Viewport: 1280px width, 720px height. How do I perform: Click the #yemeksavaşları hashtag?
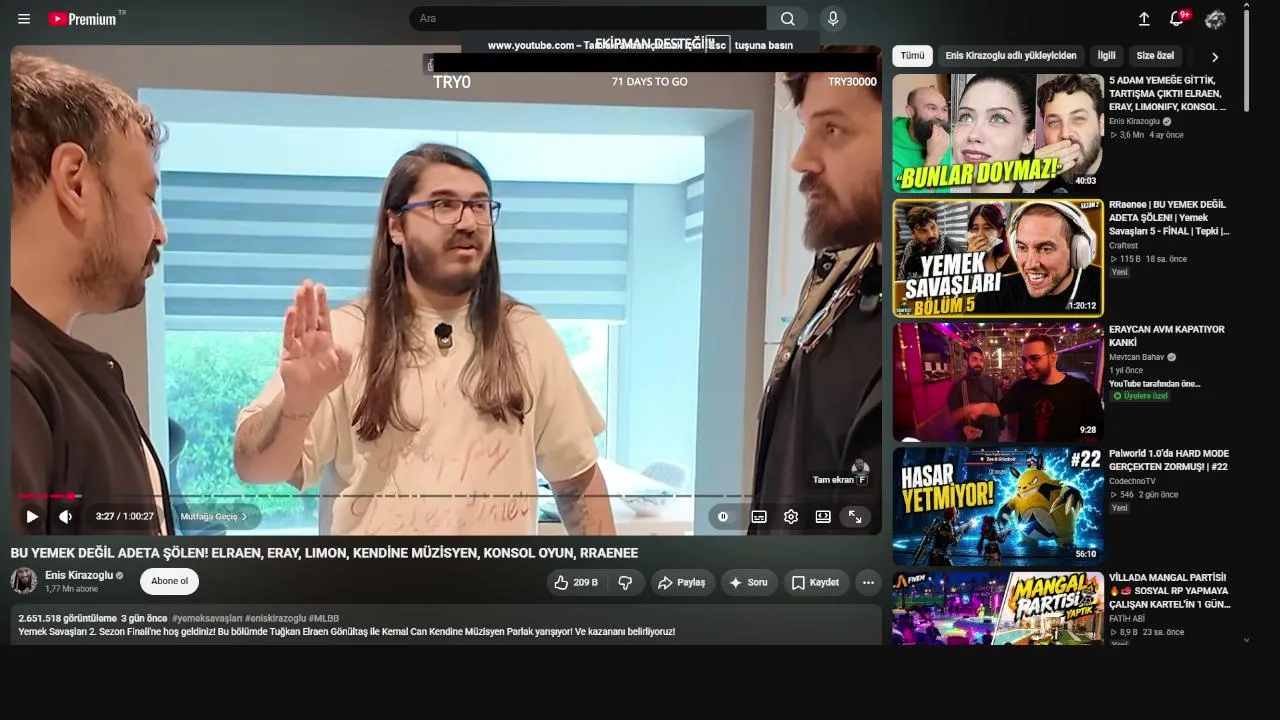pos(207,618)
